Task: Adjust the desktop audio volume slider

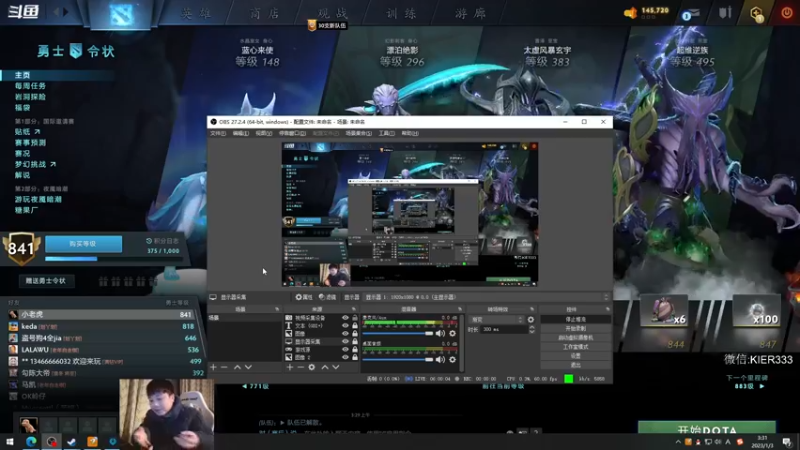Action: click(398, 359)
